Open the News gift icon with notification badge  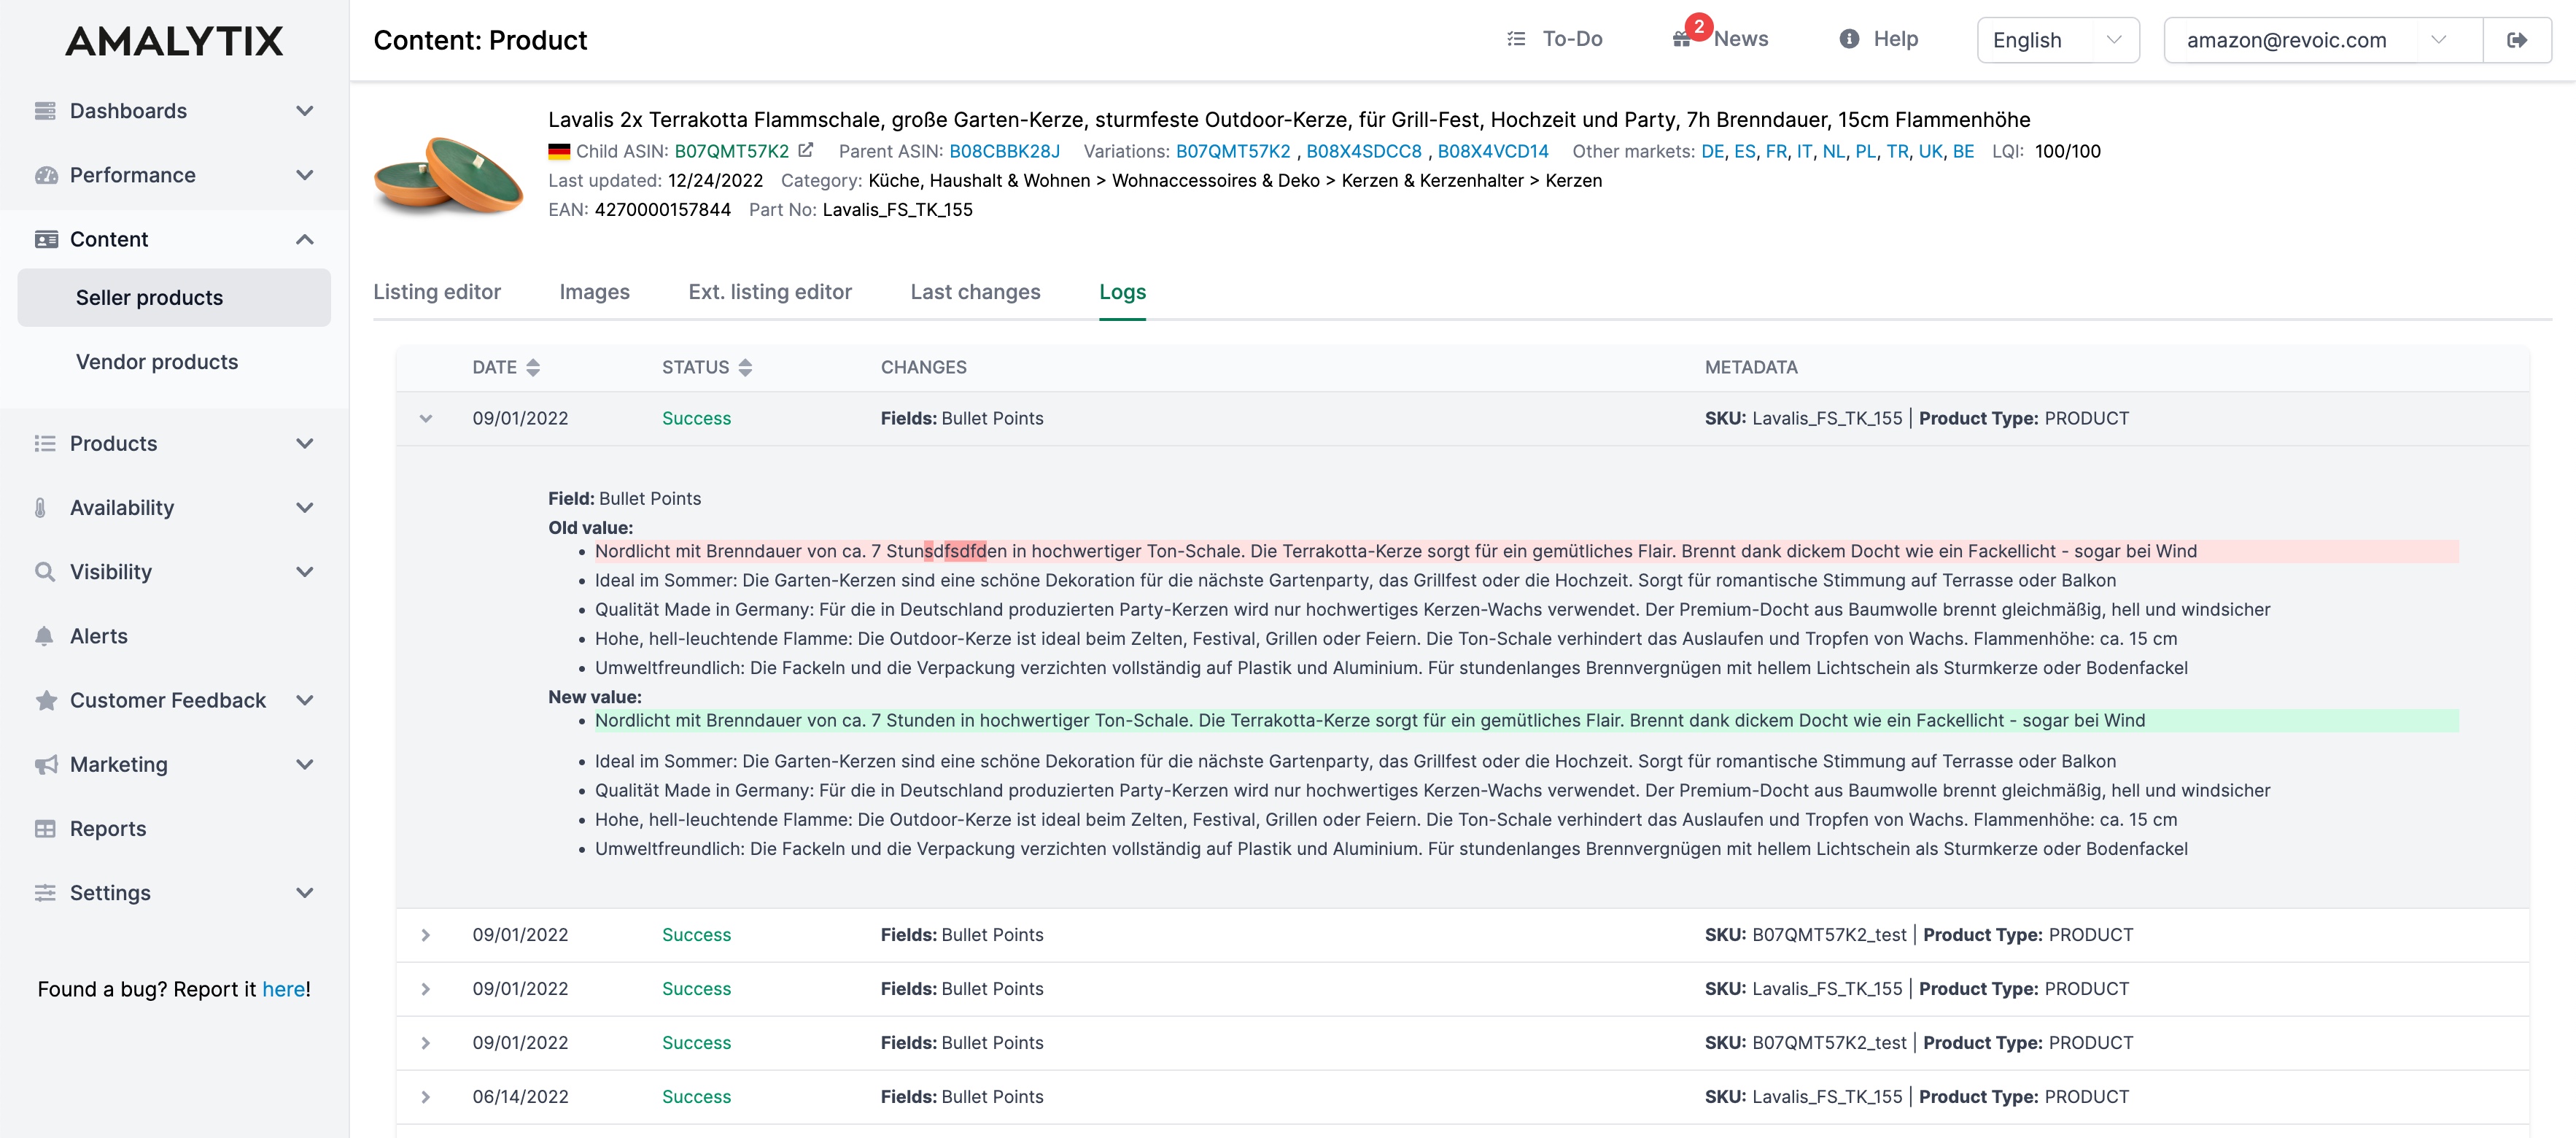(x=1683, y=38)
